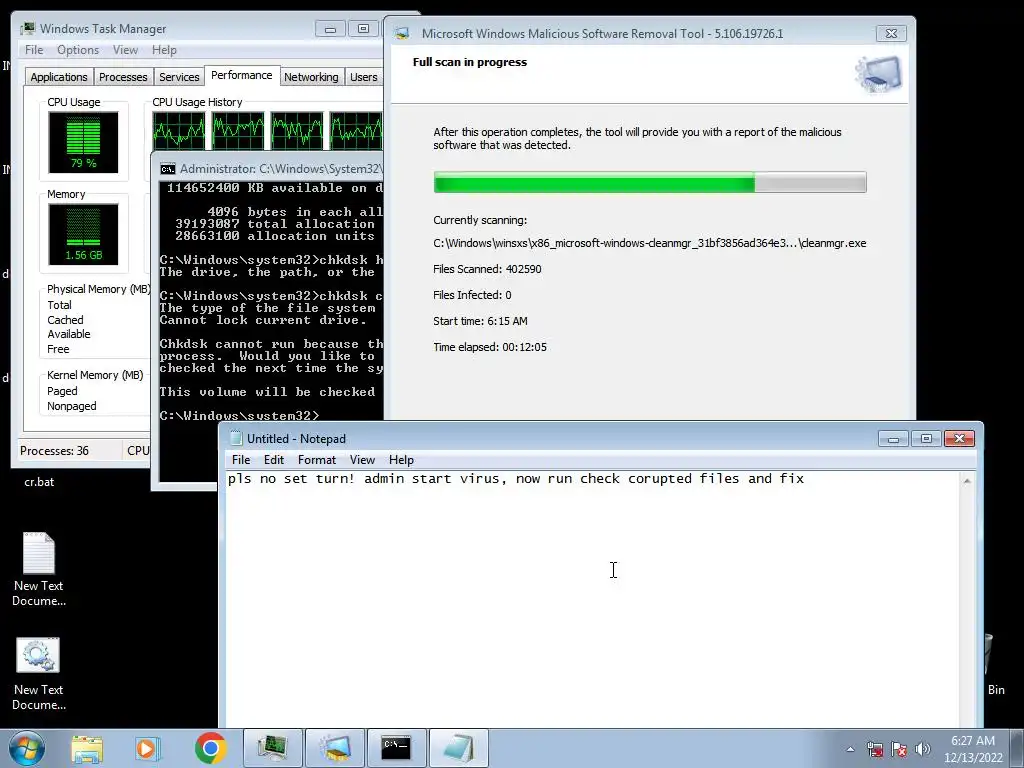This screenshot has height=768, width=1024.
Task: Open the View menu in Task Manager
Action: [x=125, y=50]
